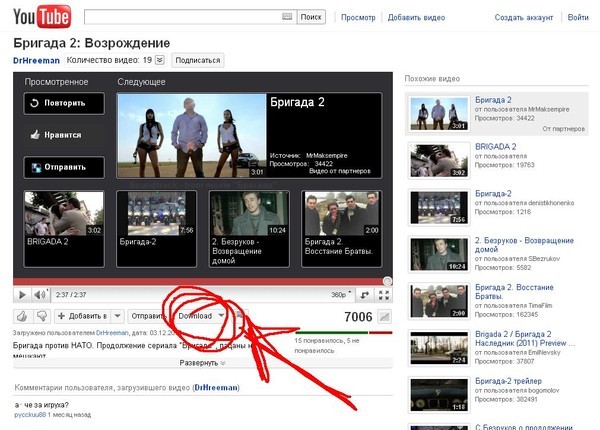Open sidebar BRIGADA 2 video title
This screenshot has width=600, height=430.
click(496, 147)
